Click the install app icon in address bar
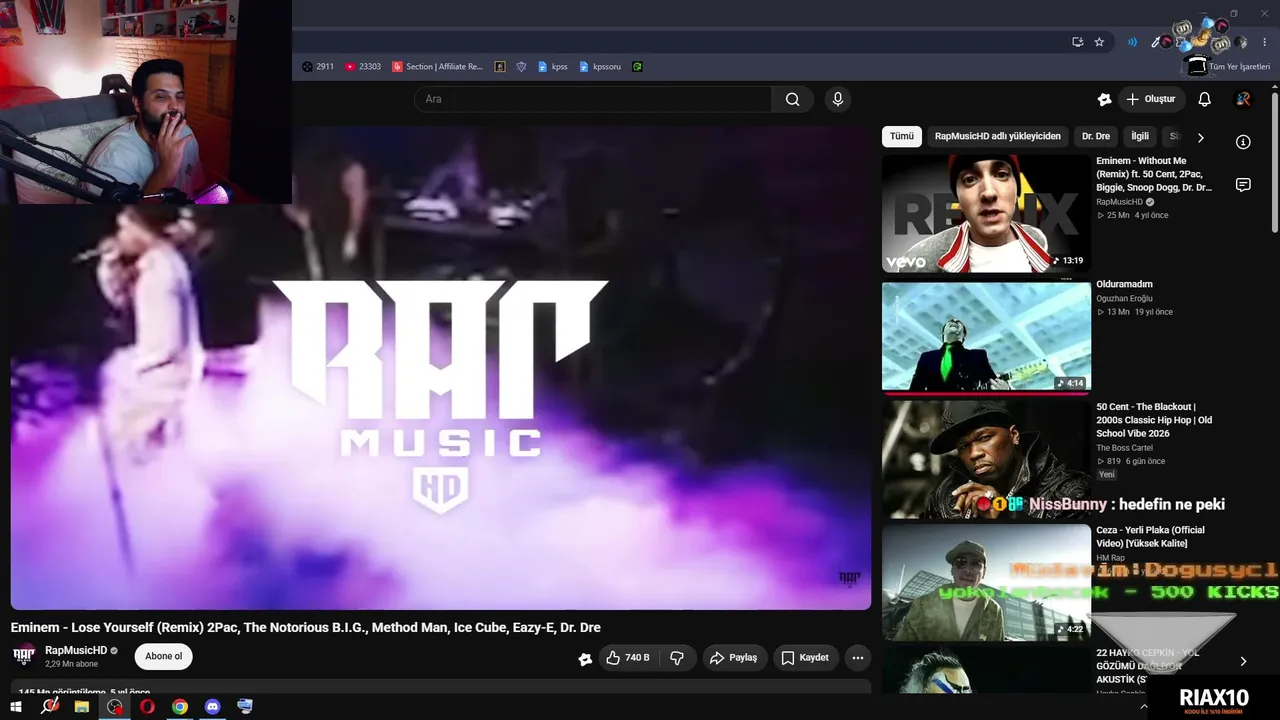This screenshot has height=720, width=1280. pos(1077,42)
